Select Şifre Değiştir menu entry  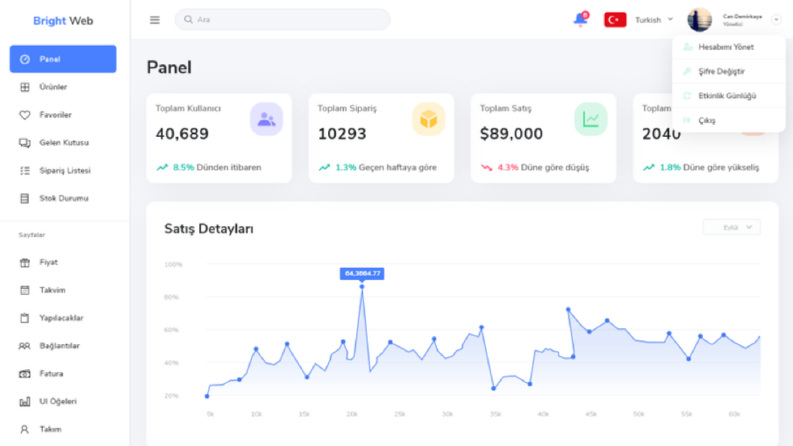click(729, 71)
